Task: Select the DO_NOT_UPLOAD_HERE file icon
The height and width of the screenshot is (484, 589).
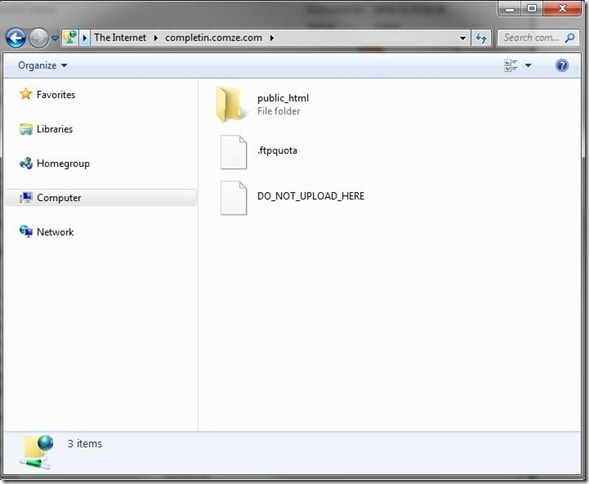Action: click(x=233, y=198)
